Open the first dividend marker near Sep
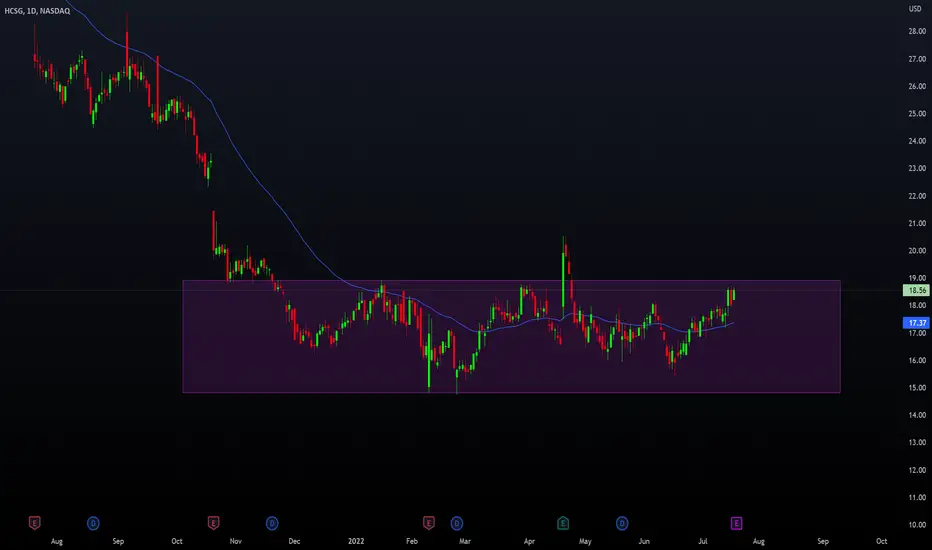932x550 pixels. pos(93,523)
